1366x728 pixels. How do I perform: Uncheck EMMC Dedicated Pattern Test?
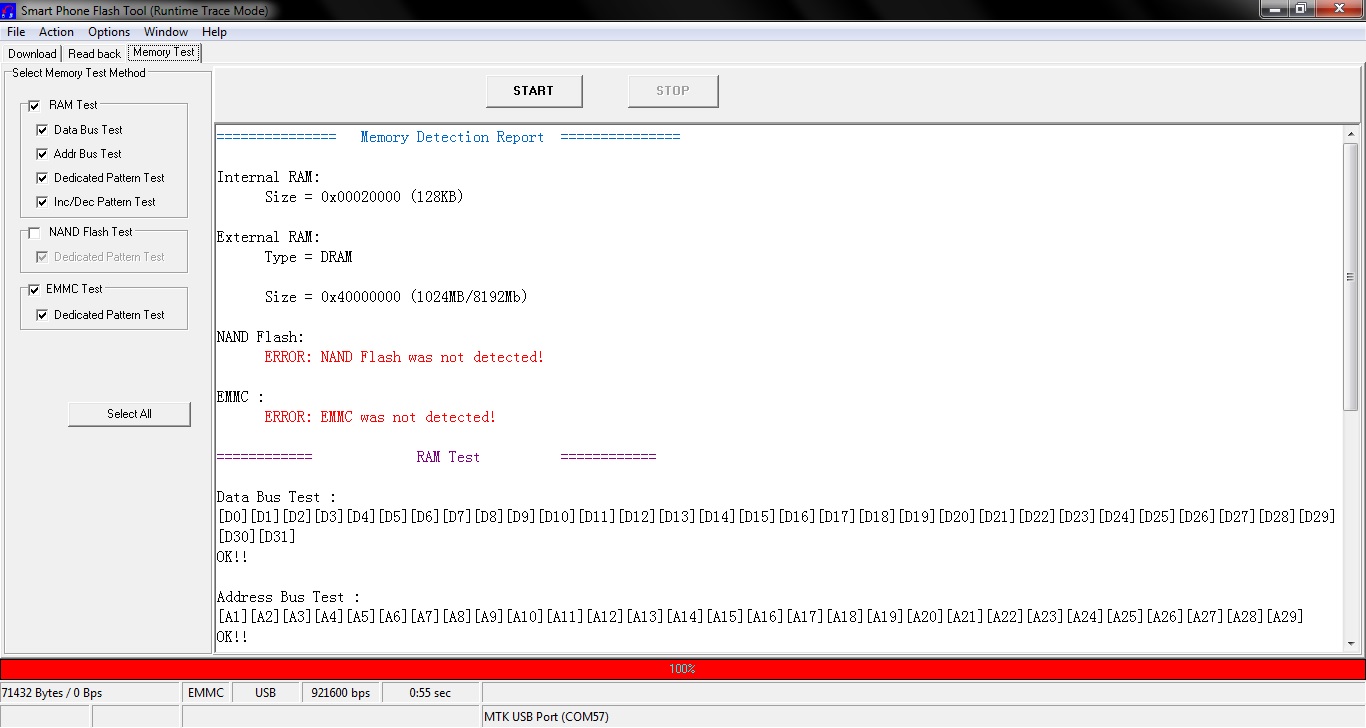tap(42, 315)
